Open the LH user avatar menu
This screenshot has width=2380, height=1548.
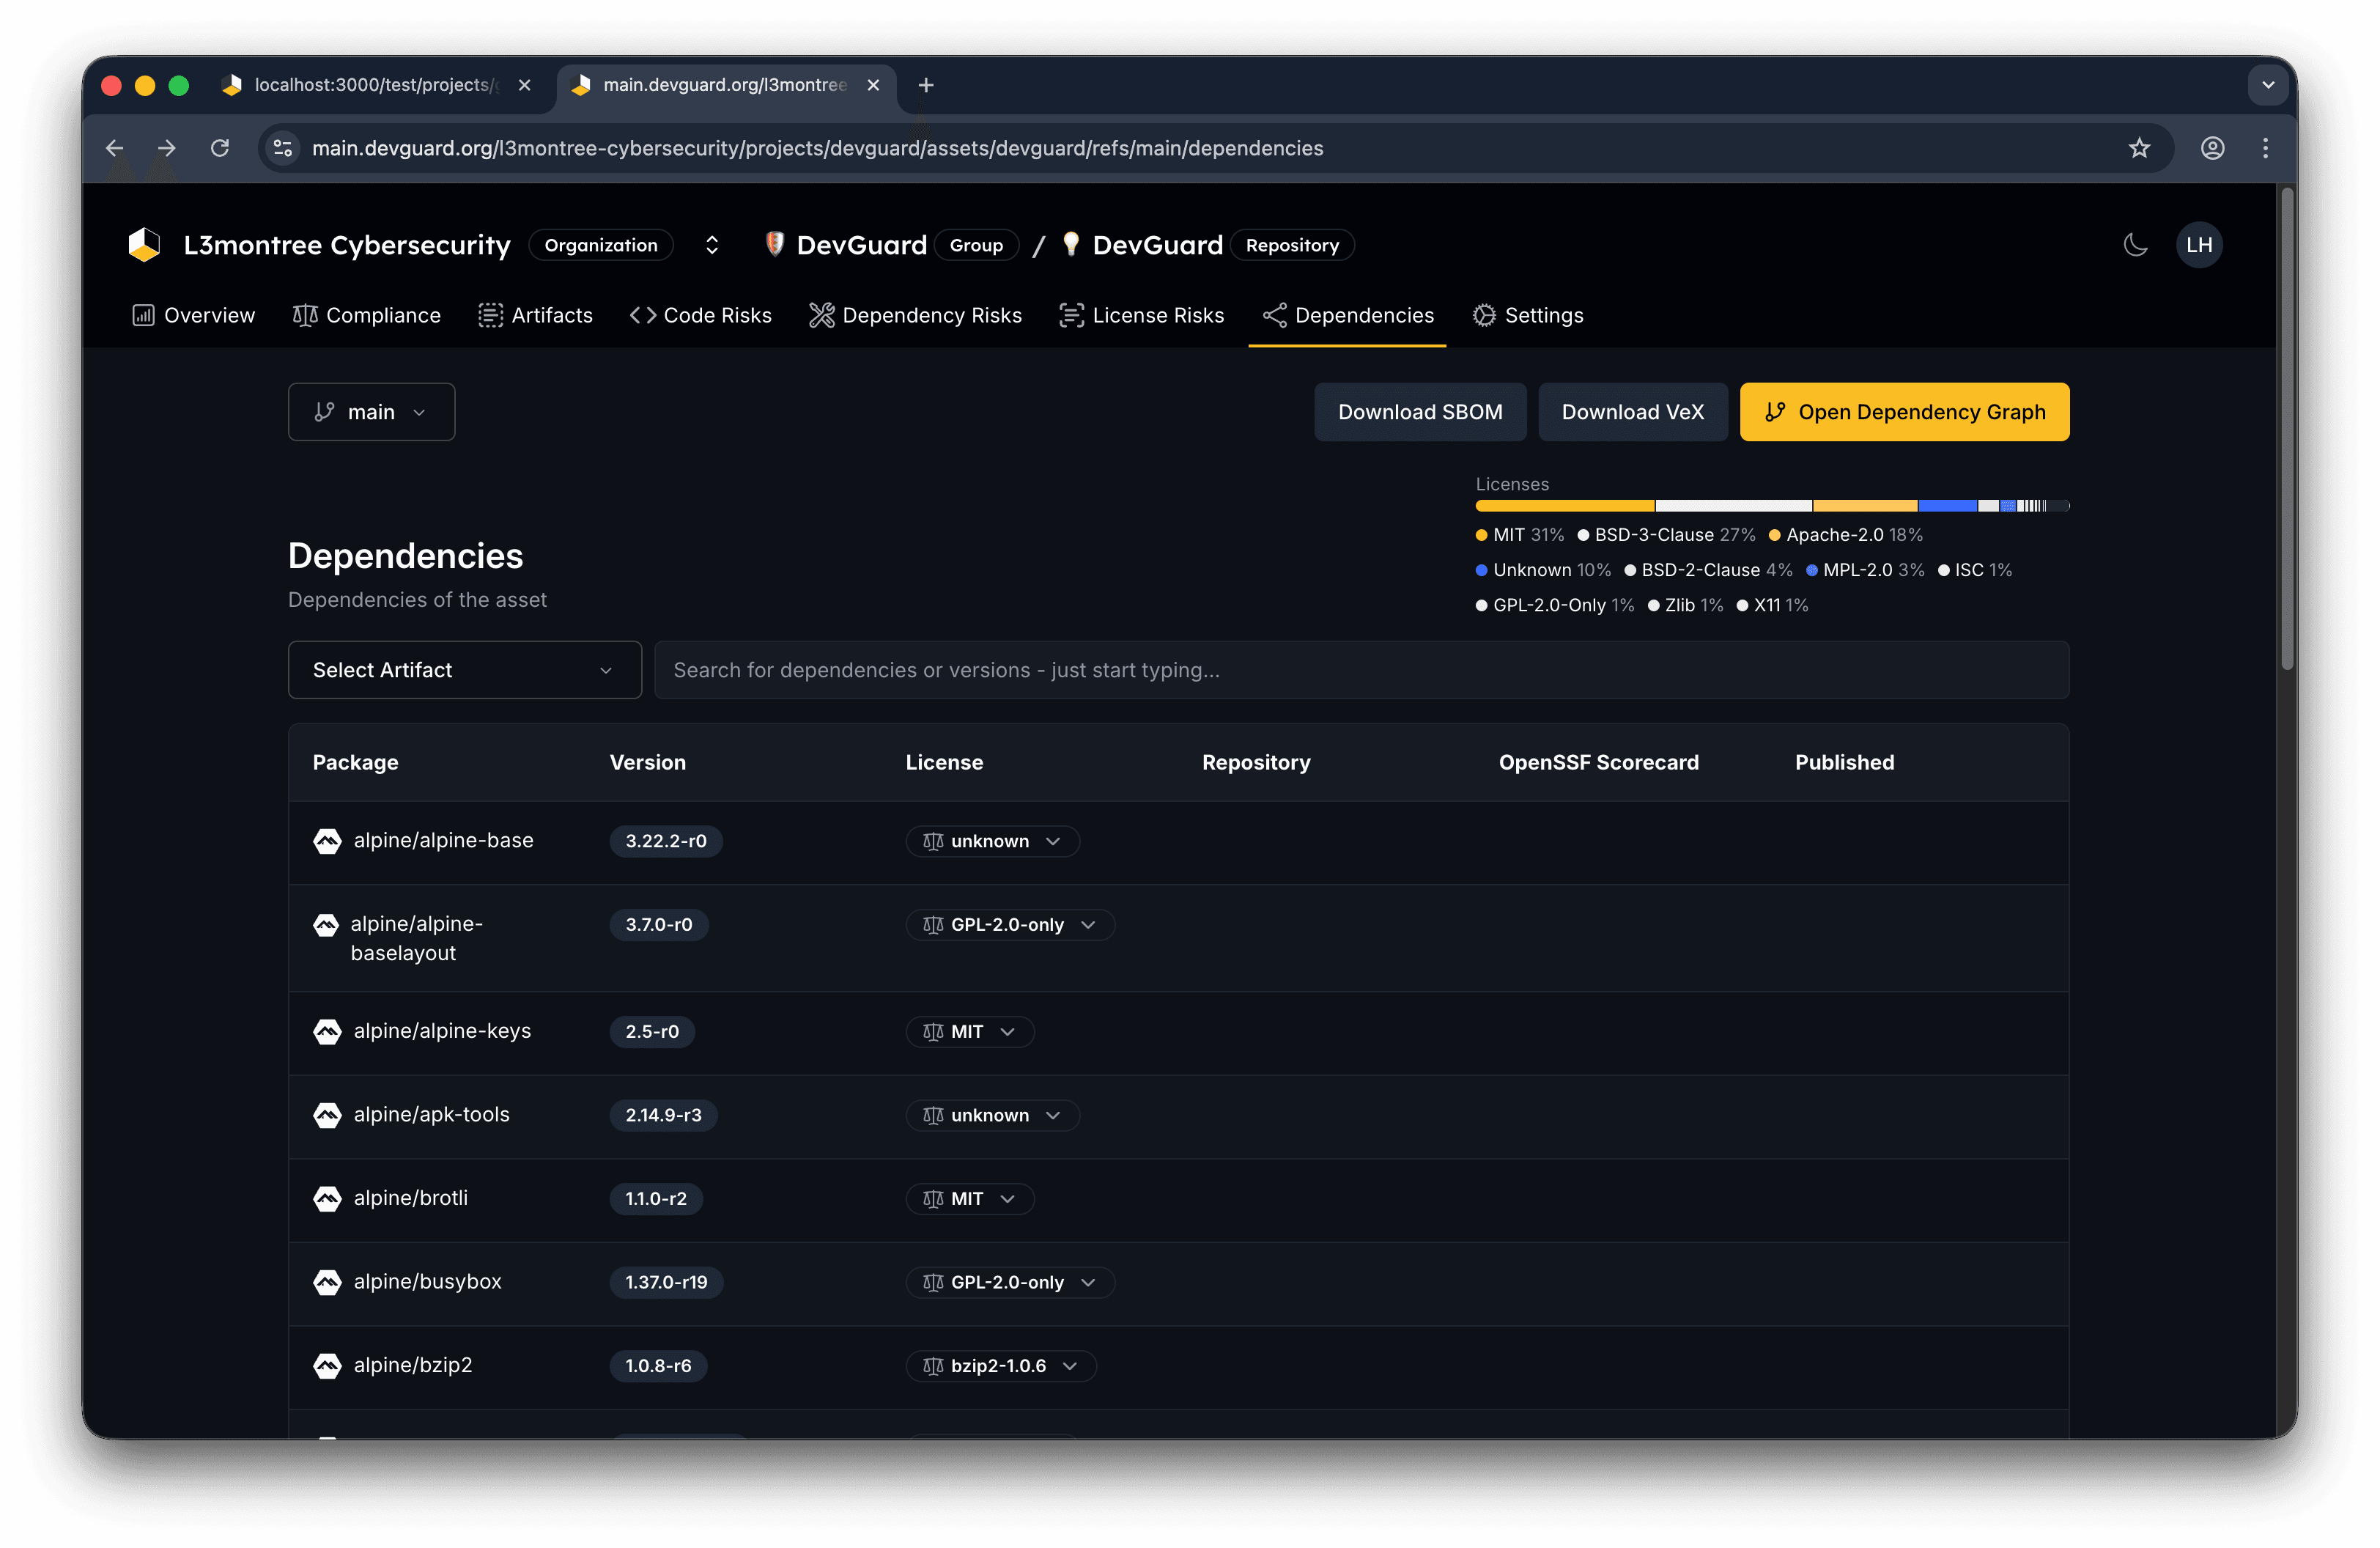(x=2198, y=245)
